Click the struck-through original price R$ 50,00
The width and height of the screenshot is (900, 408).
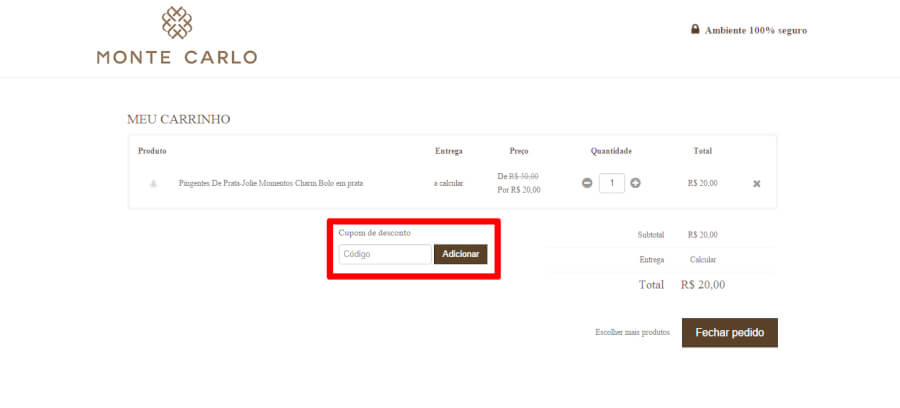pyautogui.click(x=524, y=176)
